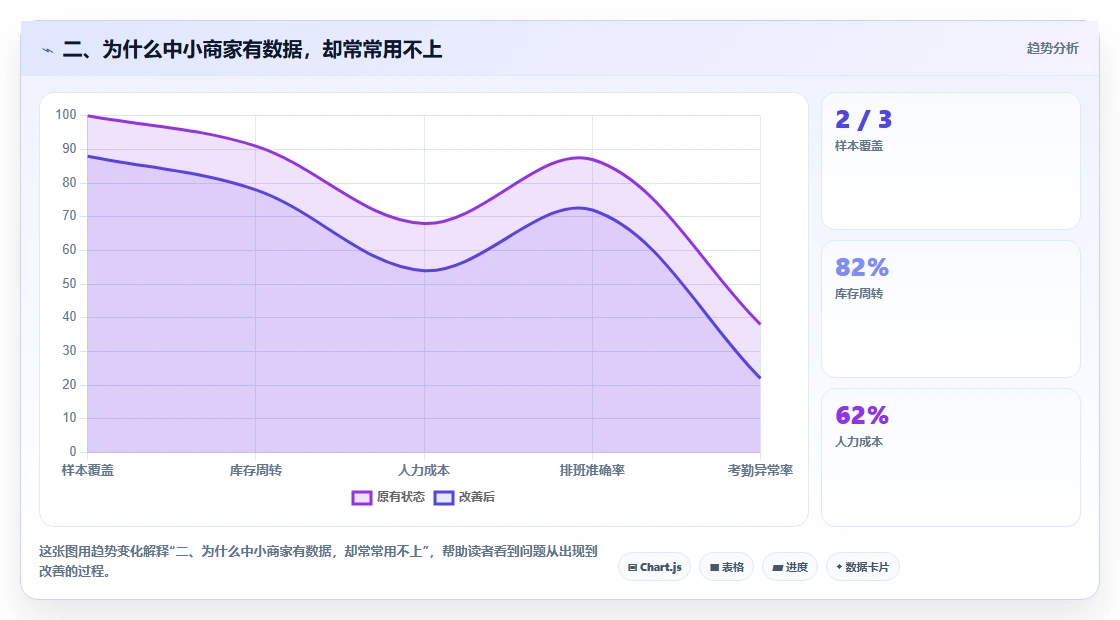Click the 进度 tag icon
1120x620 pixels.
pyautogui.click(x=778, y=568)
